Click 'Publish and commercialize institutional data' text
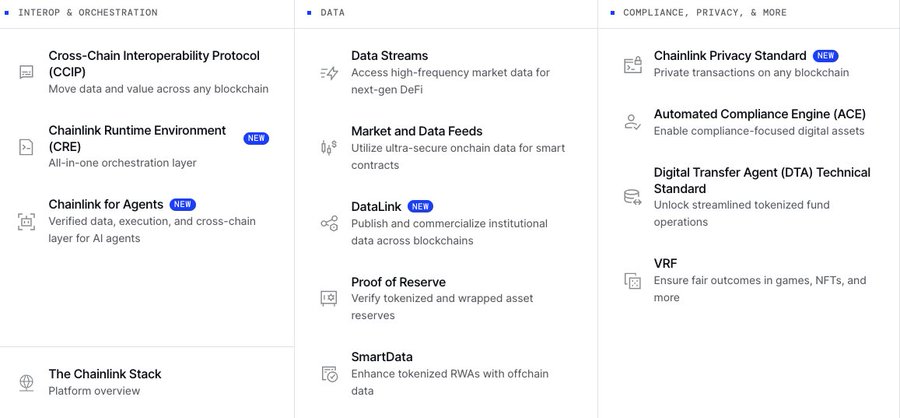The image size is (900, 418). point(449,232)
